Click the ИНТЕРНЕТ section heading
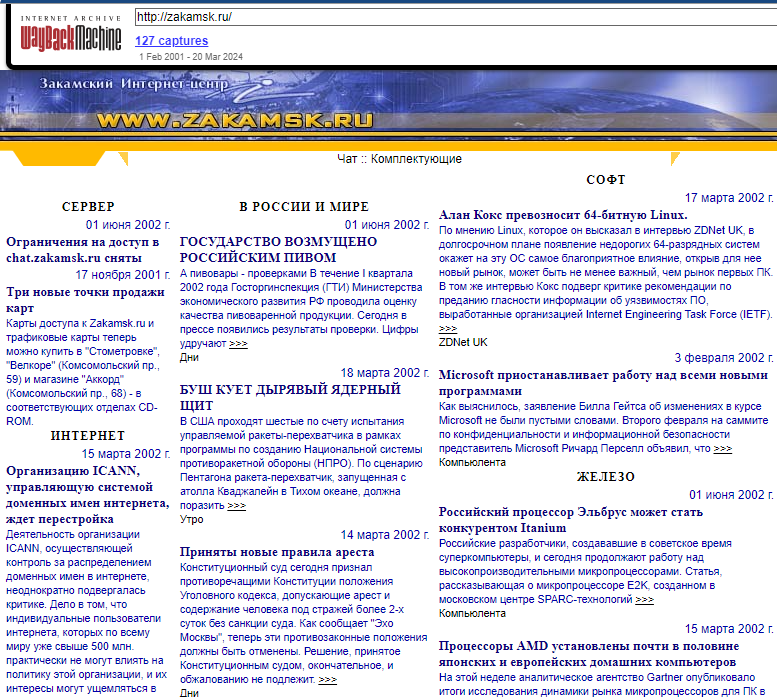The height and width of the screenshot is (697, 777). [88, 435]
